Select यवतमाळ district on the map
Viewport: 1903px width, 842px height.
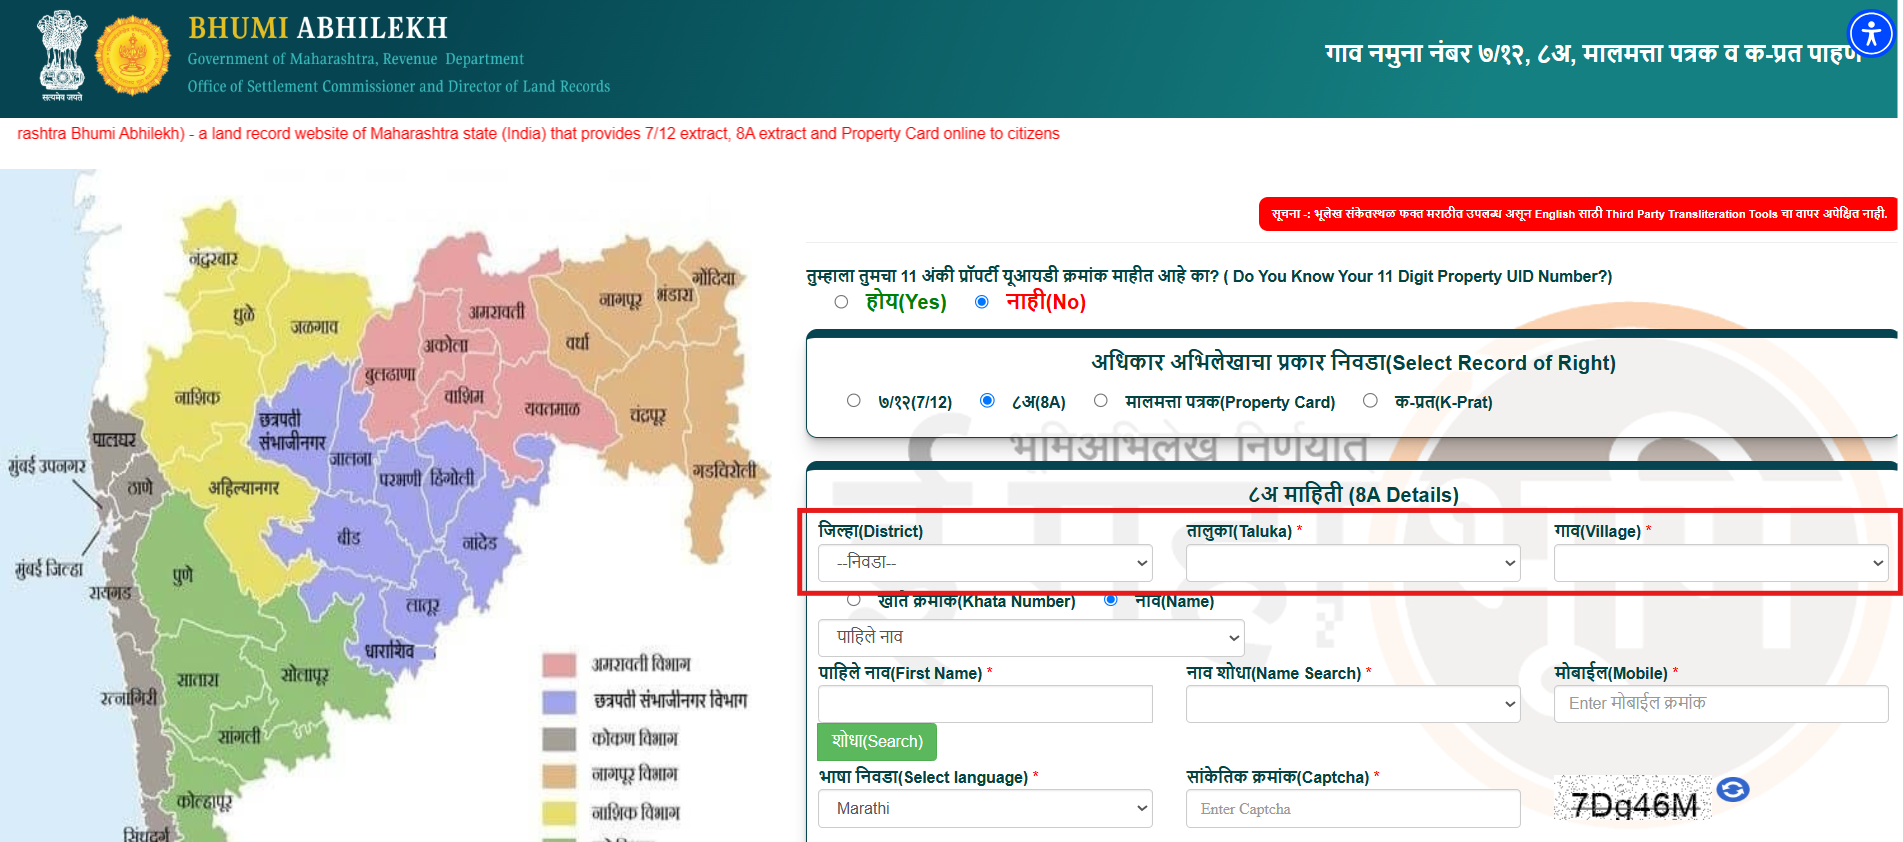tap(551, 409)
